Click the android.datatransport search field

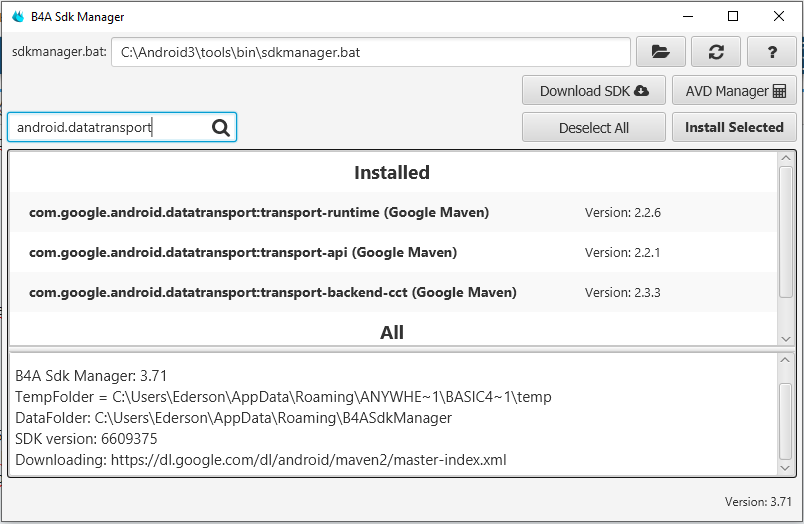[110, 128]
